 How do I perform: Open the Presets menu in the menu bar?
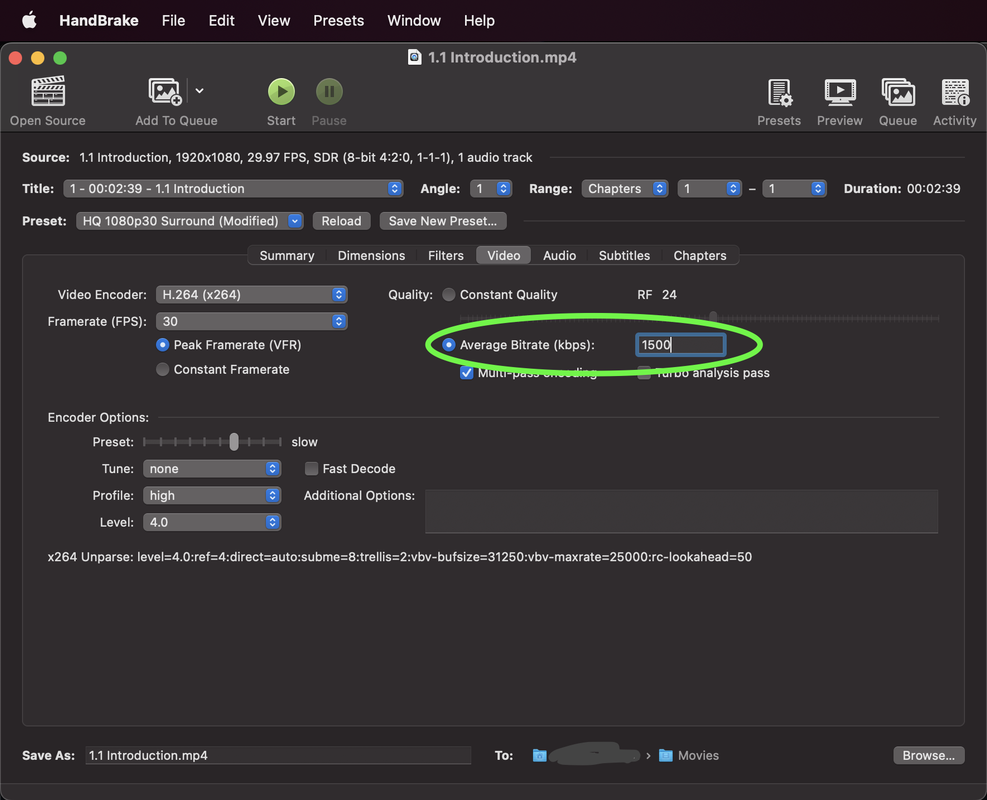point(339,20)
